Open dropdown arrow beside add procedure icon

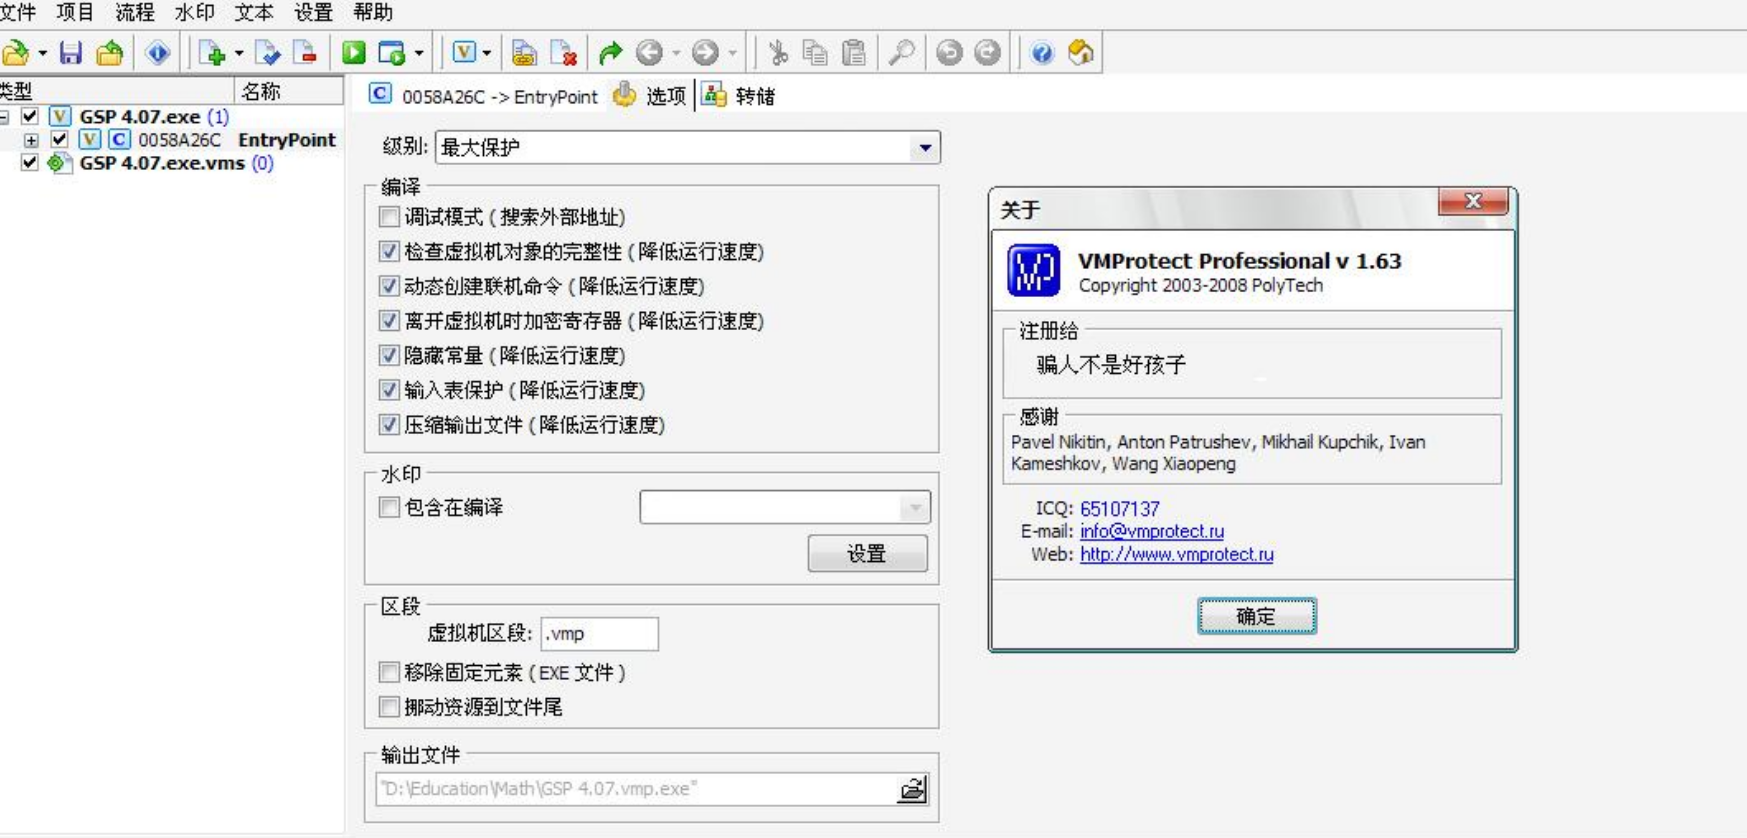tap(239, 53)
